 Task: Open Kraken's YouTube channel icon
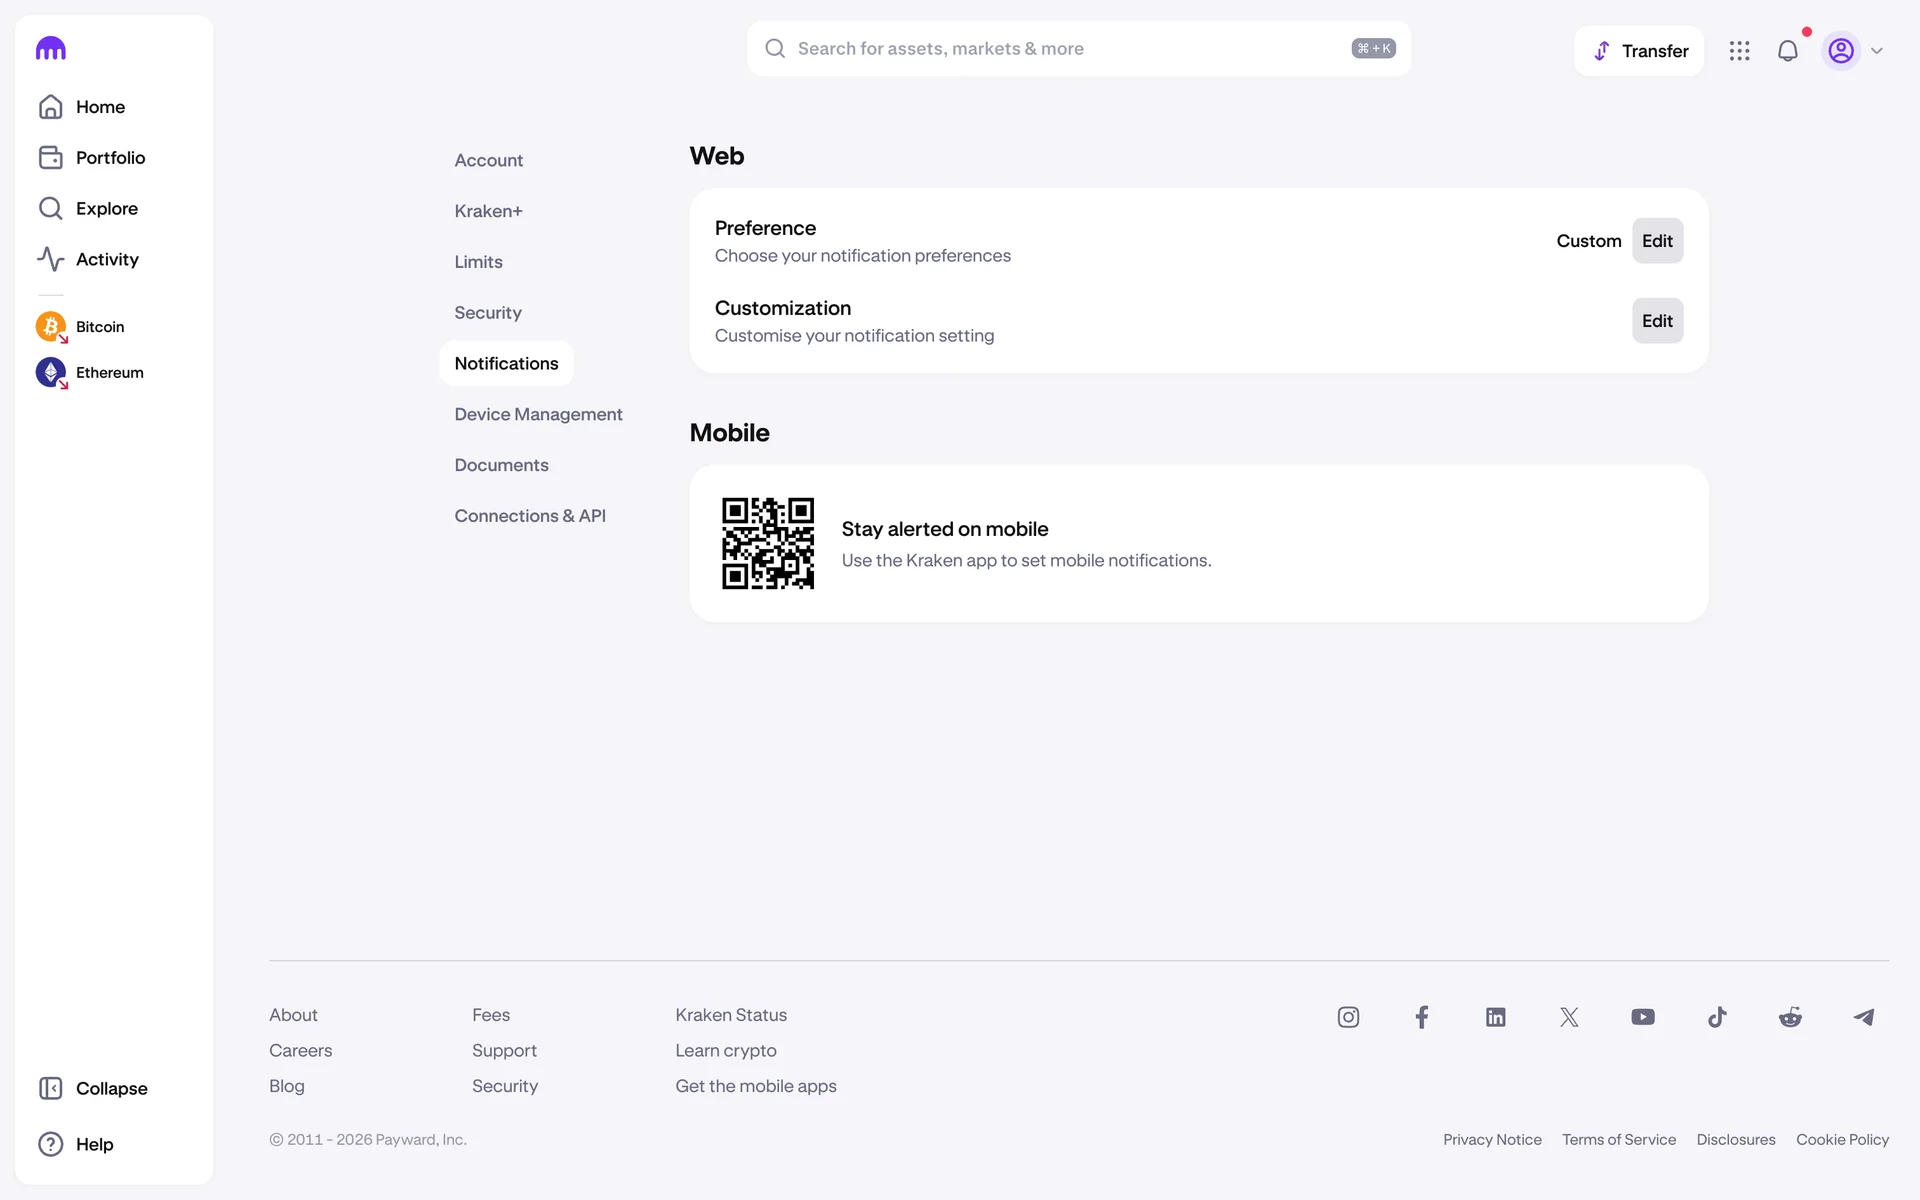click(x=1642, y=1017)
